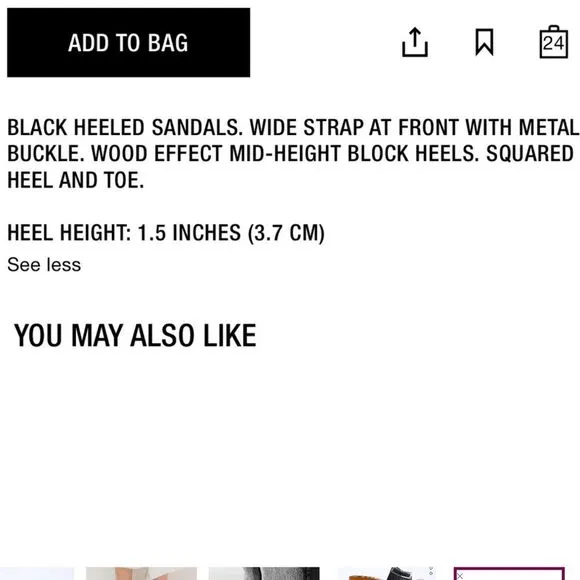Open the tan sandal recommended thumbnail
Screen dimensions: 580x580
coord(387,574)
